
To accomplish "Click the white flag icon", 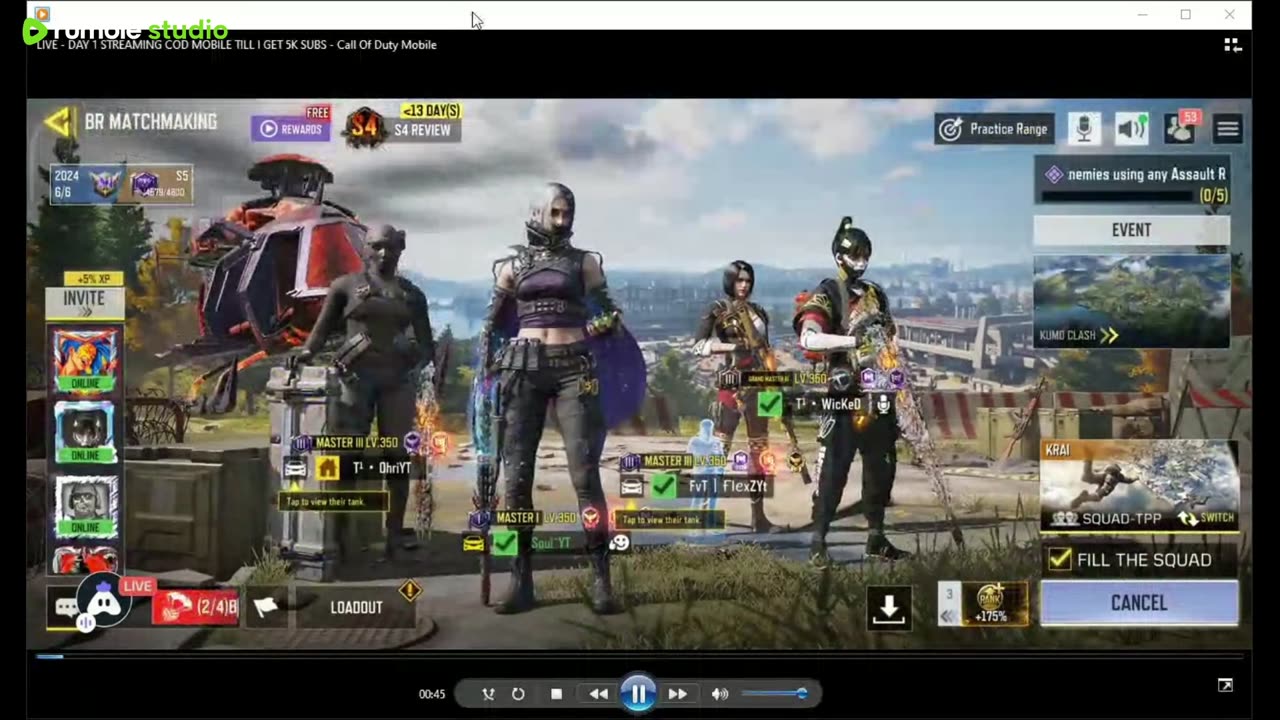I will 266,606.
